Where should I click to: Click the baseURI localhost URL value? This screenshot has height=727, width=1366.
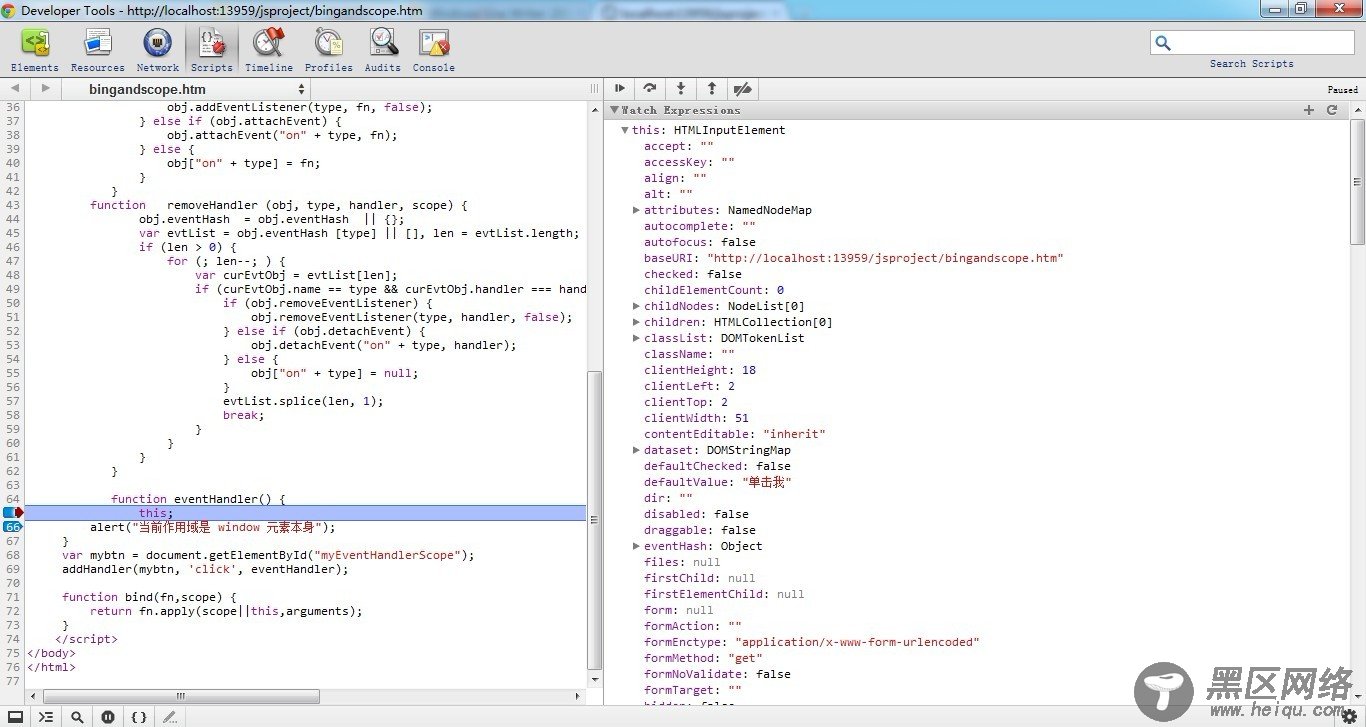pos(885,258)
